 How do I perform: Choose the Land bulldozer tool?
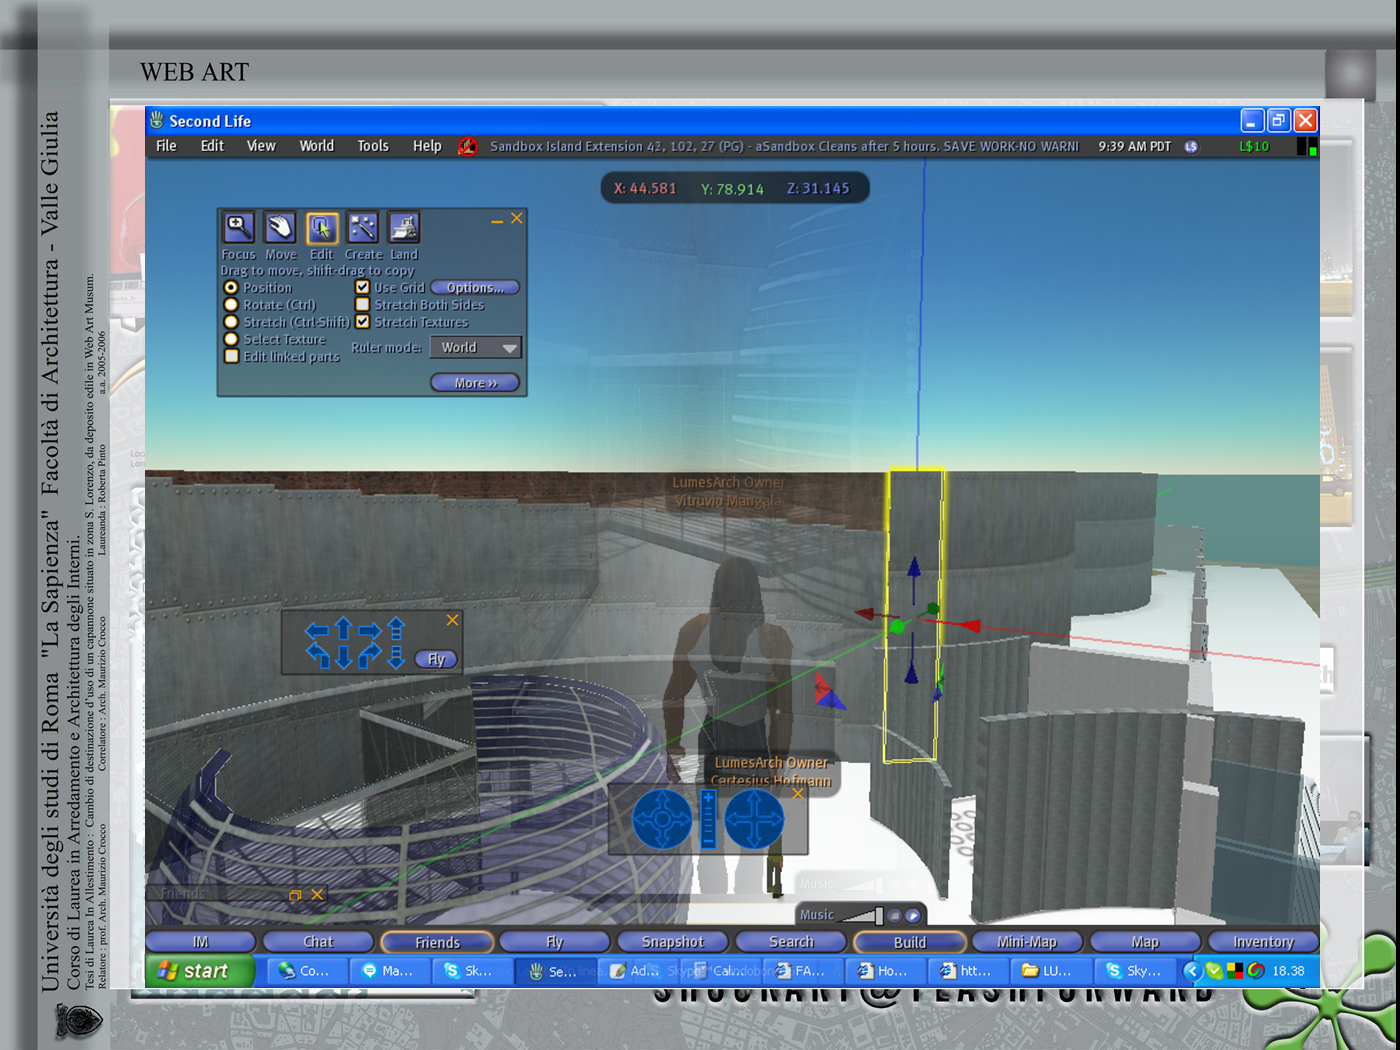tap(404, 228)
